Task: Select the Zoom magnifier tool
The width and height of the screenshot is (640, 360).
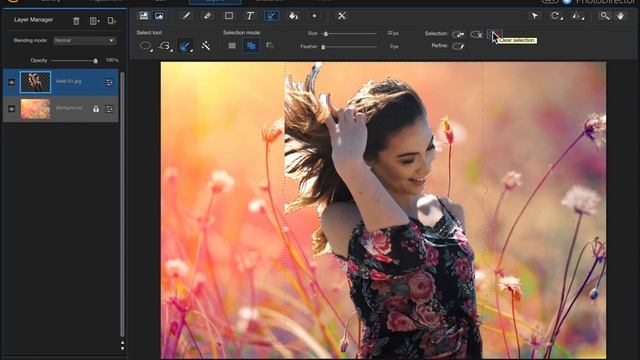Action: coord(604,16)
